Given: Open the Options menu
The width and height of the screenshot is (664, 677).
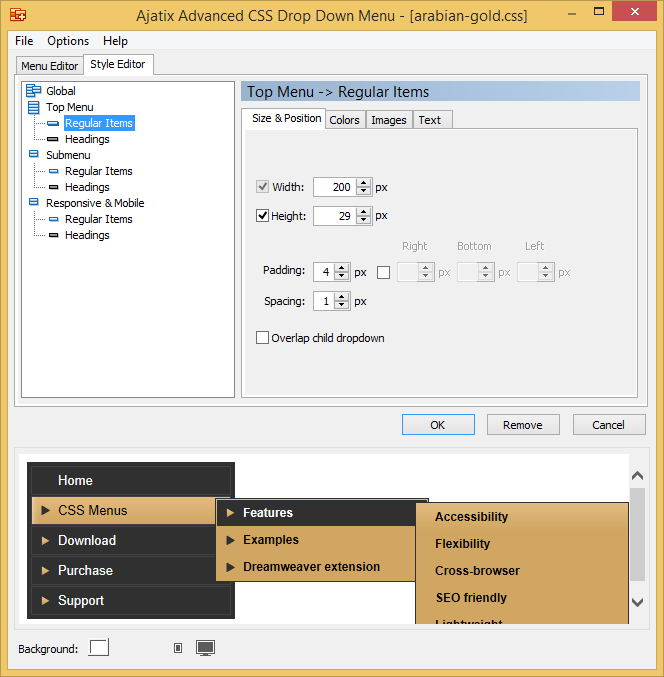Looking at the screenshot, I should tap(68, 41).
